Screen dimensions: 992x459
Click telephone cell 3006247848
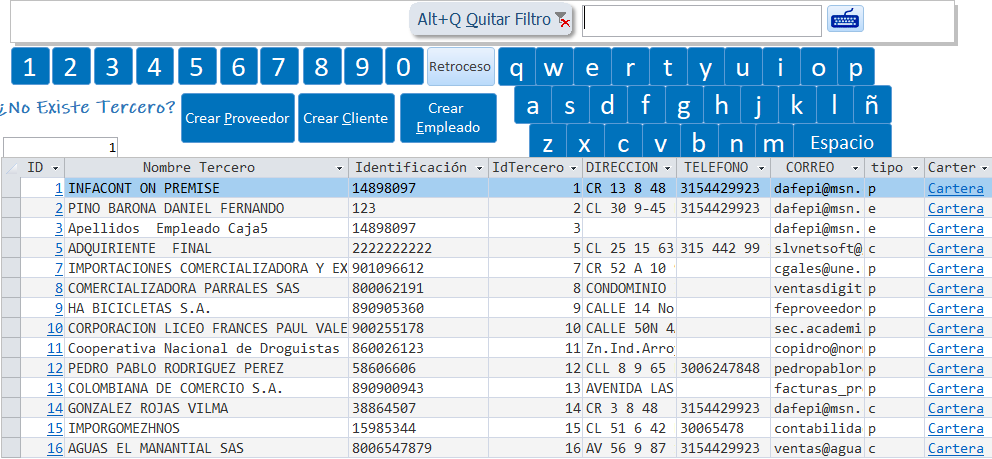point(724,368)
